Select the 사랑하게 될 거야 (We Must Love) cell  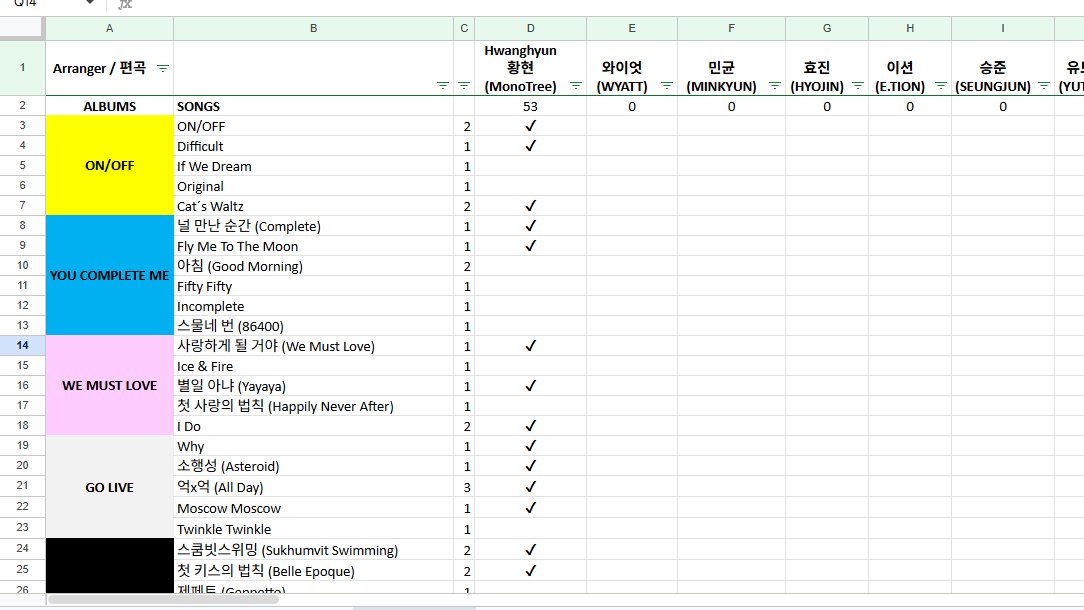tap(313, 346)
